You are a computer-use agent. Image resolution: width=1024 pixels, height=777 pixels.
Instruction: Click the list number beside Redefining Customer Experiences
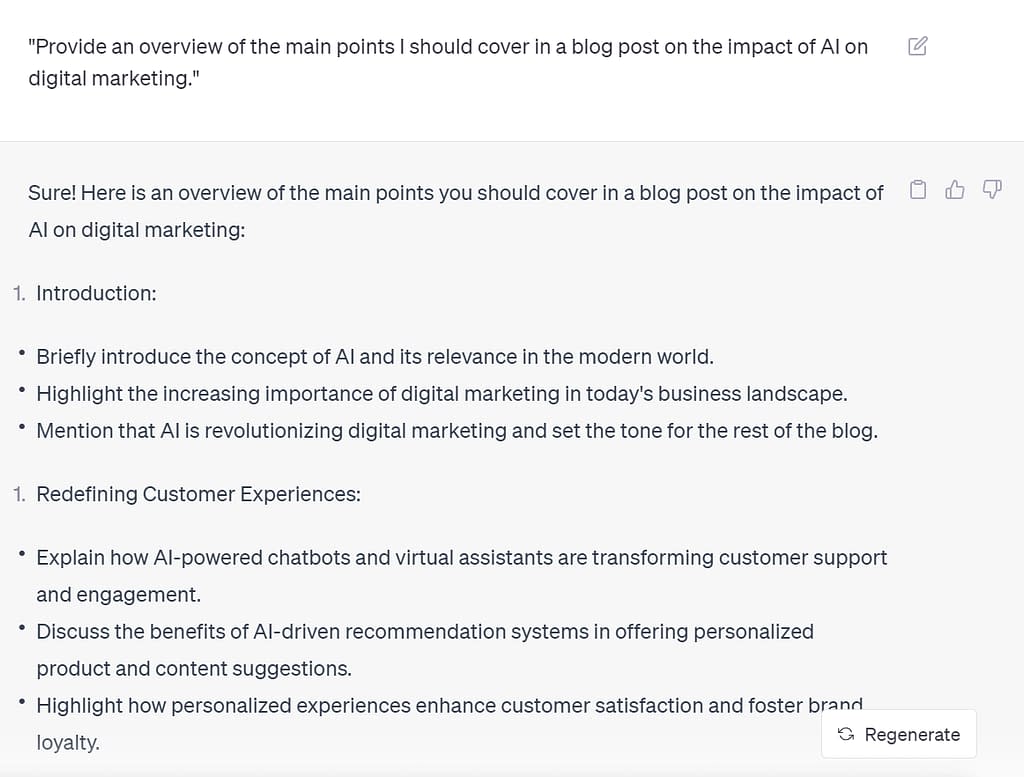[x=19, y=494]
